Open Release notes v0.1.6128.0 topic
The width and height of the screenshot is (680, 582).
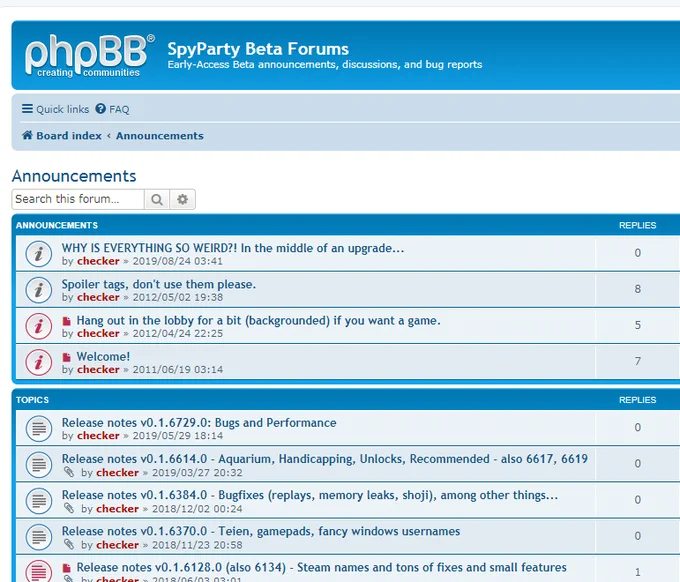click(x=322, y=567)
